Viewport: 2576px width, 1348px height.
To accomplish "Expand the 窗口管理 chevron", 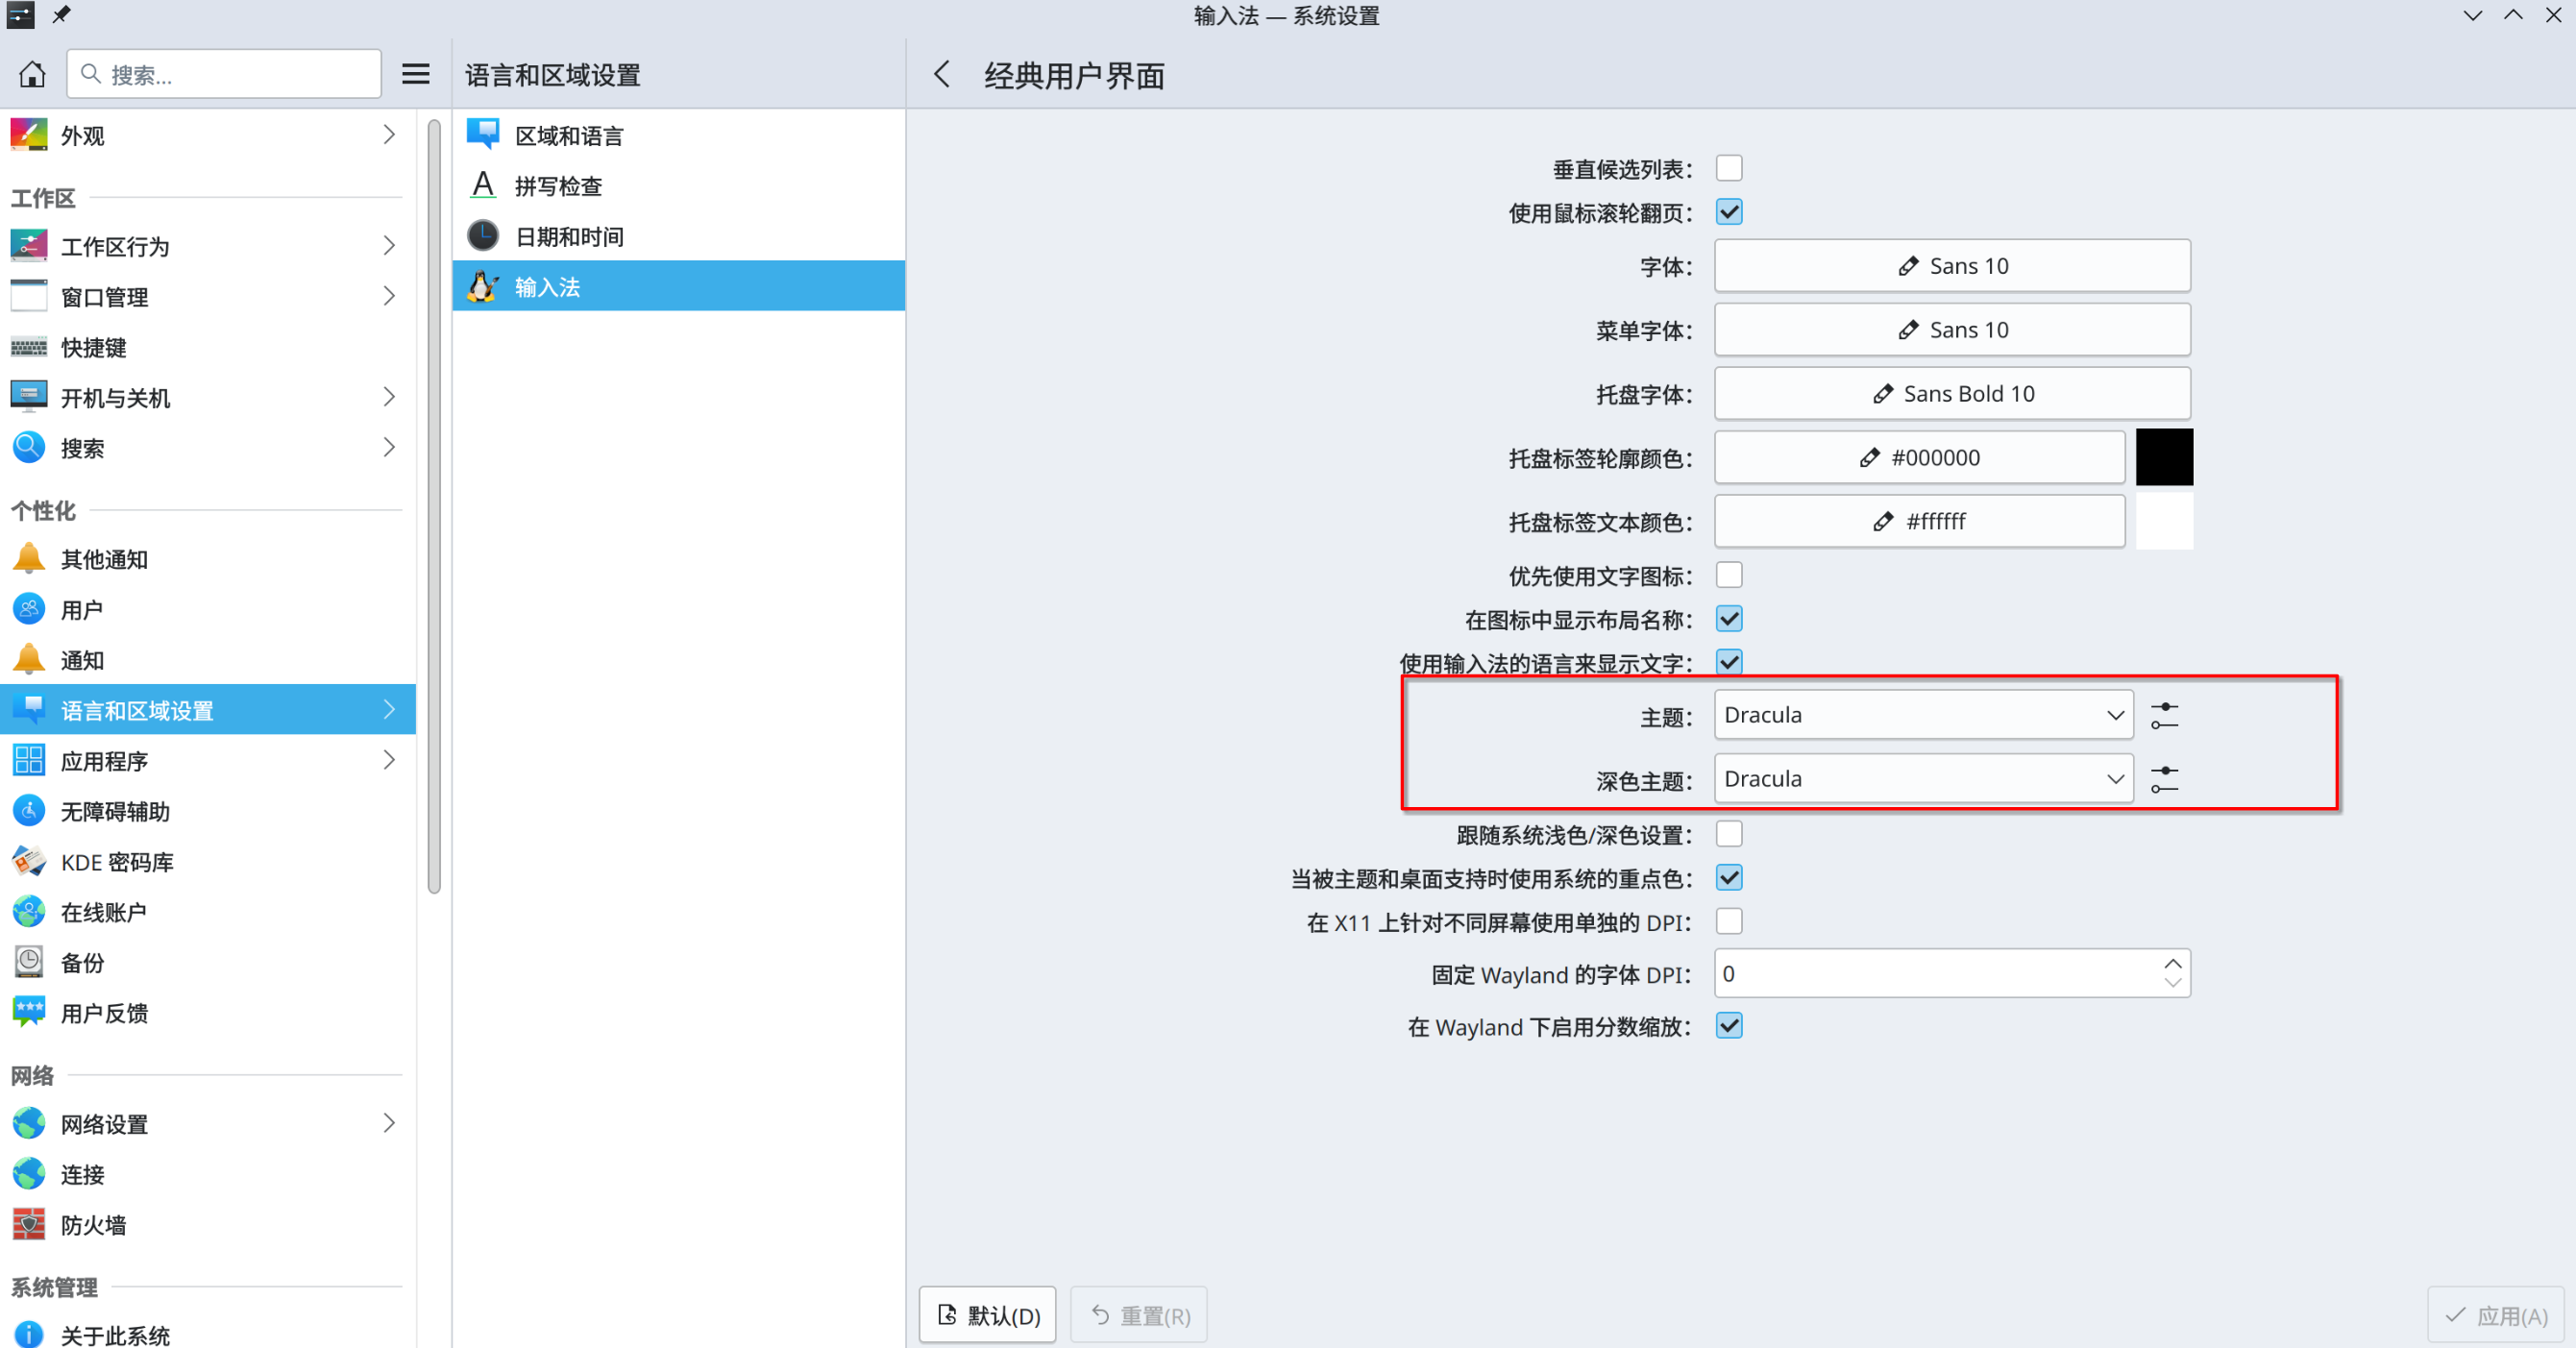I will [x=389, y=296].
